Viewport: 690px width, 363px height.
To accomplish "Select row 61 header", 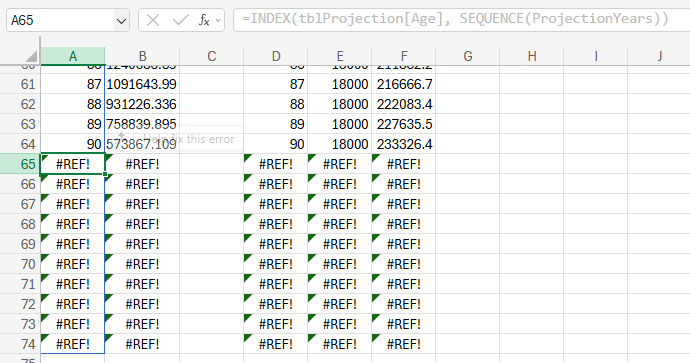I will coord(20,84).
